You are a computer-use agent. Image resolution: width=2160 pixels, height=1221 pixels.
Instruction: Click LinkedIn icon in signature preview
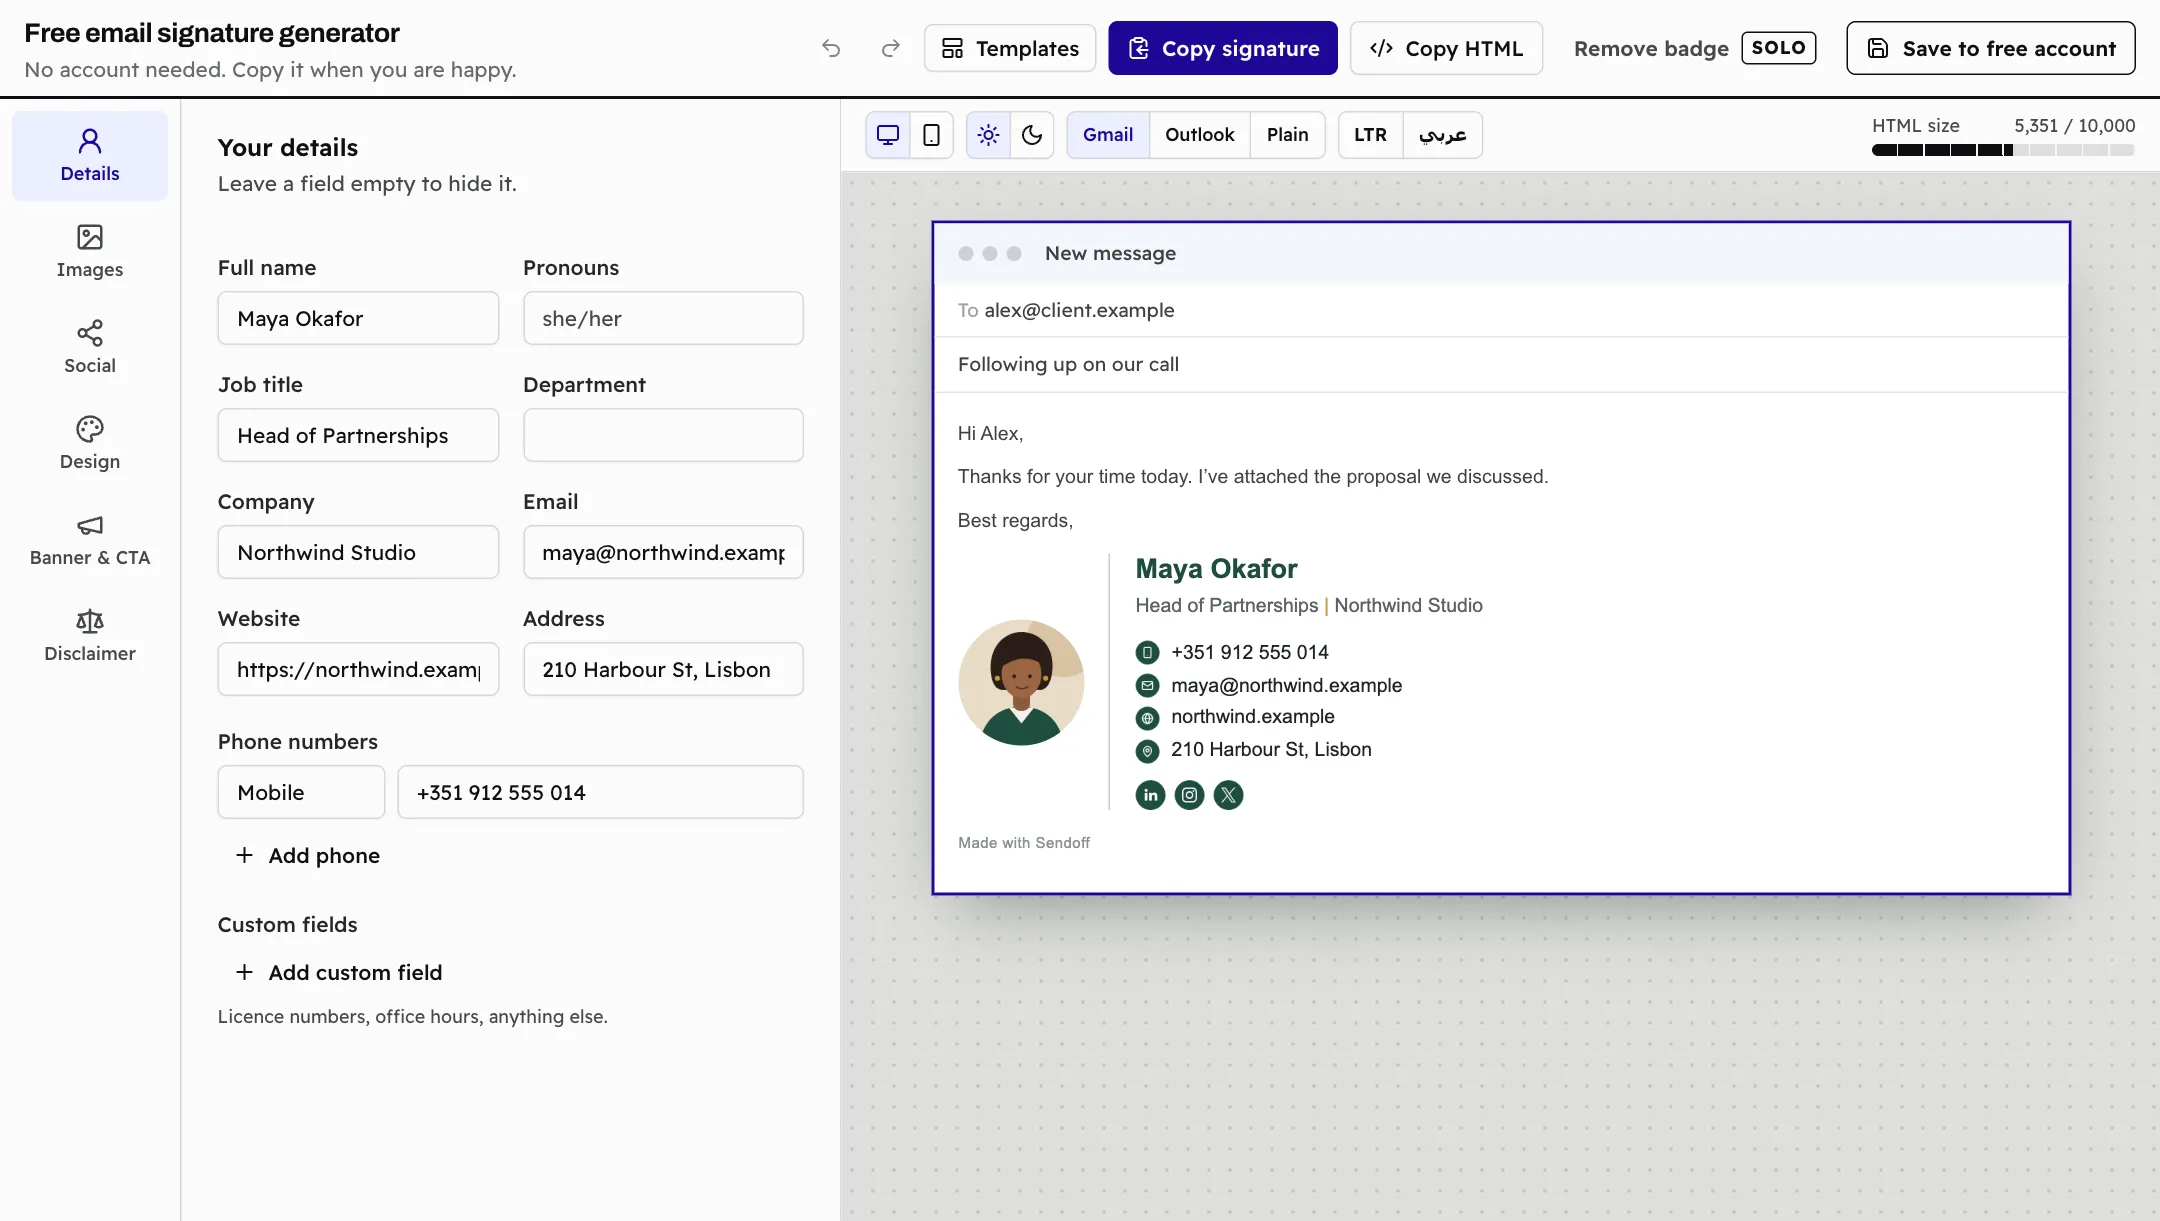point(1150,795)
